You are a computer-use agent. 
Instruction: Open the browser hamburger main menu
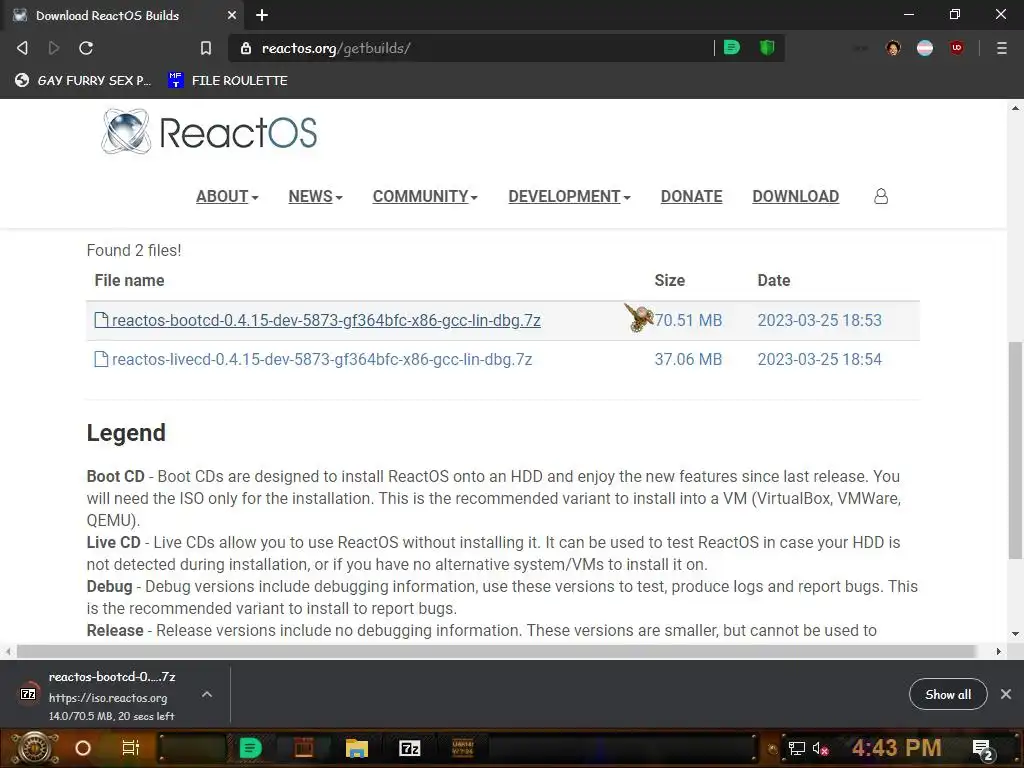pos(1002,48)
